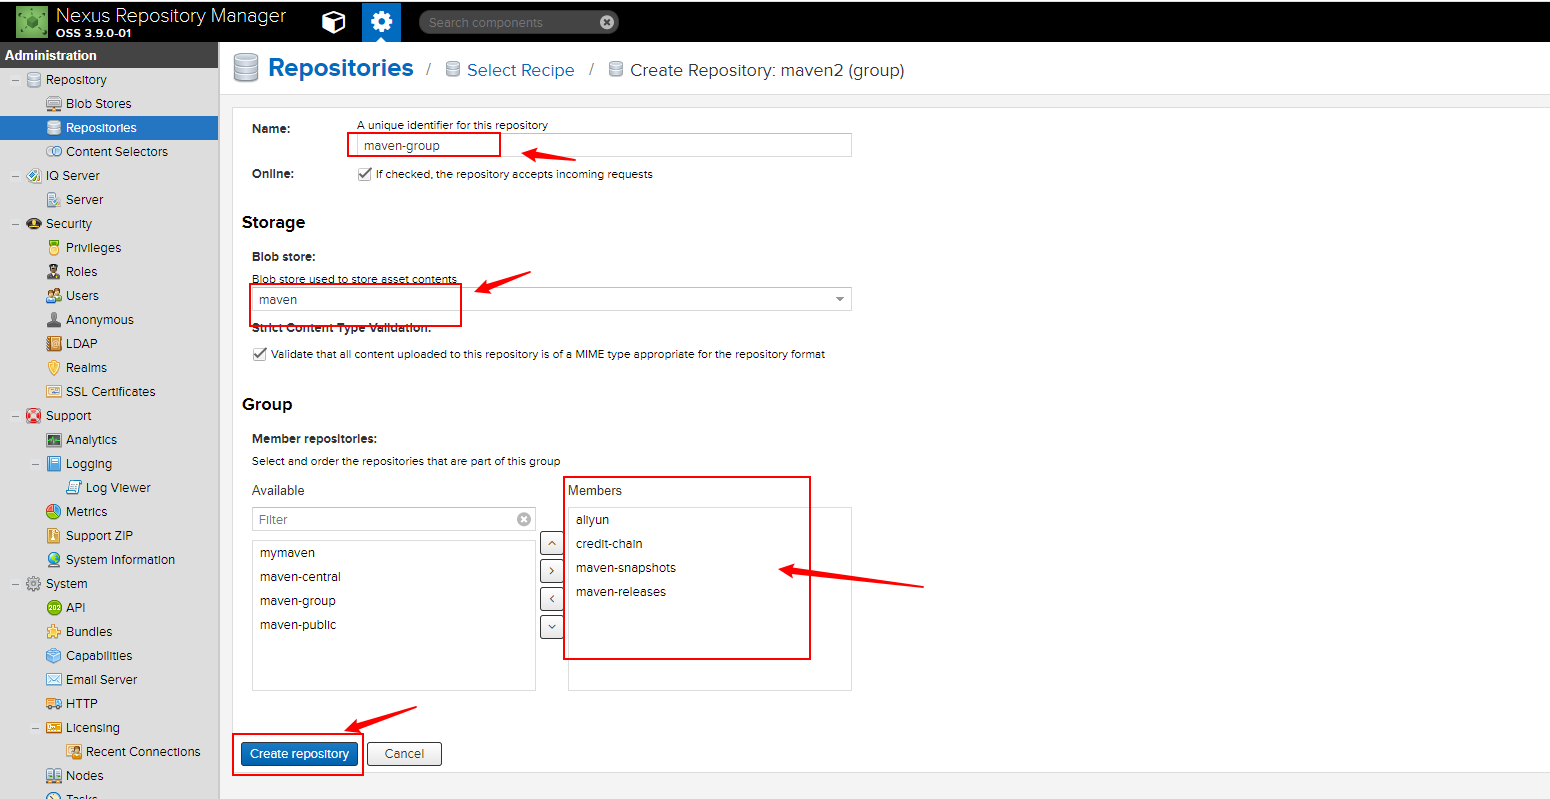
Task: Go to Repositories breadcrumb link
Action: pyautogui.click(x=341, y=68)
